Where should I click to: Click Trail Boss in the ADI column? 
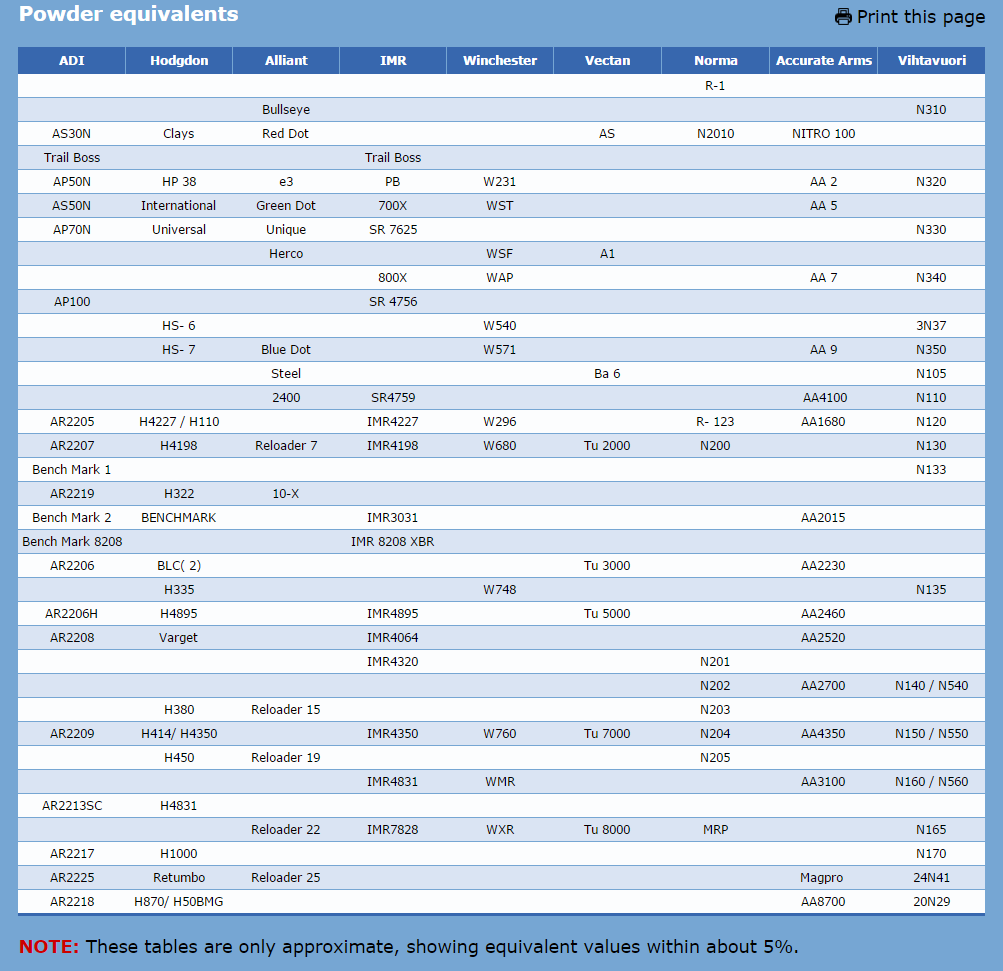72,158
